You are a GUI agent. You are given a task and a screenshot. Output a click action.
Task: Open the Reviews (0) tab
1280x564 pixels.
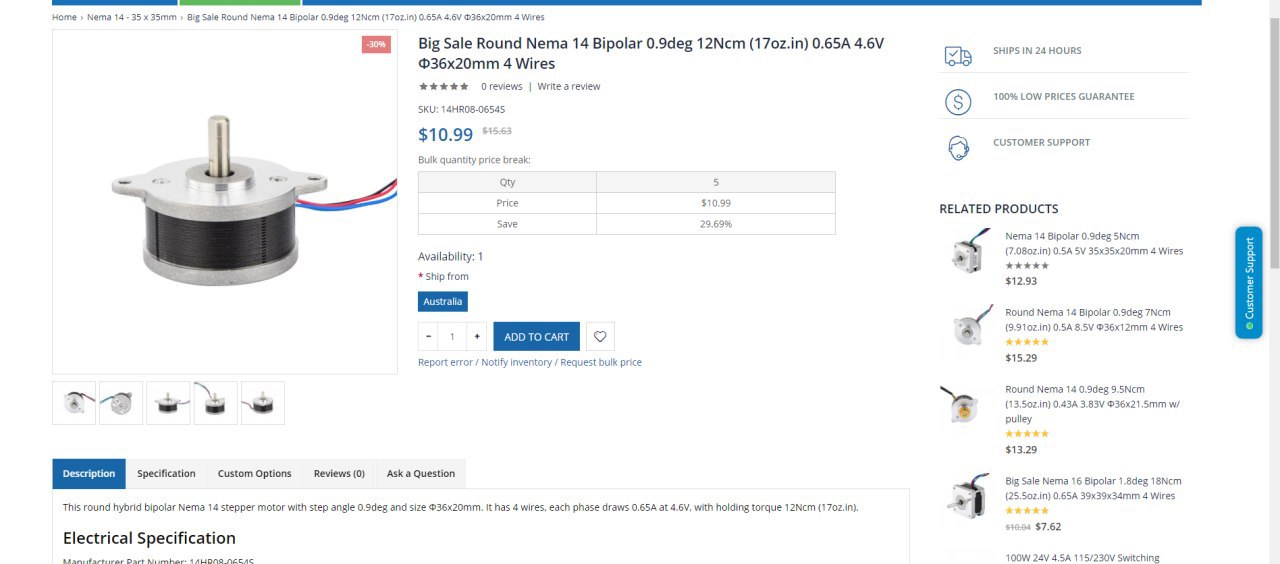click(x=339, y=474)
